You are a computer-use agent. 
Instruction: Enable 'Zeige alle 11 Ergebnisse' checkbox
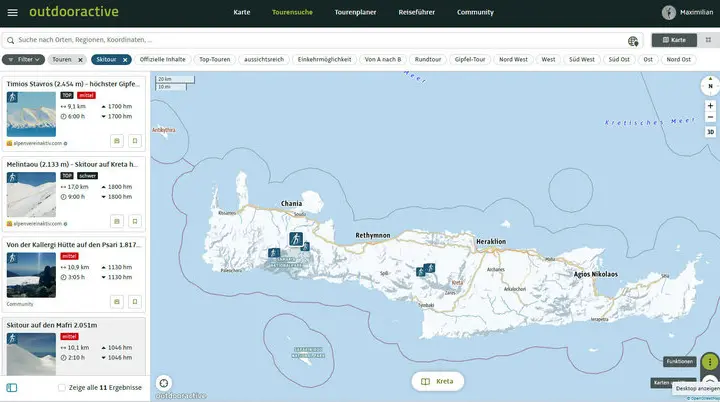(x=62, y=387)
